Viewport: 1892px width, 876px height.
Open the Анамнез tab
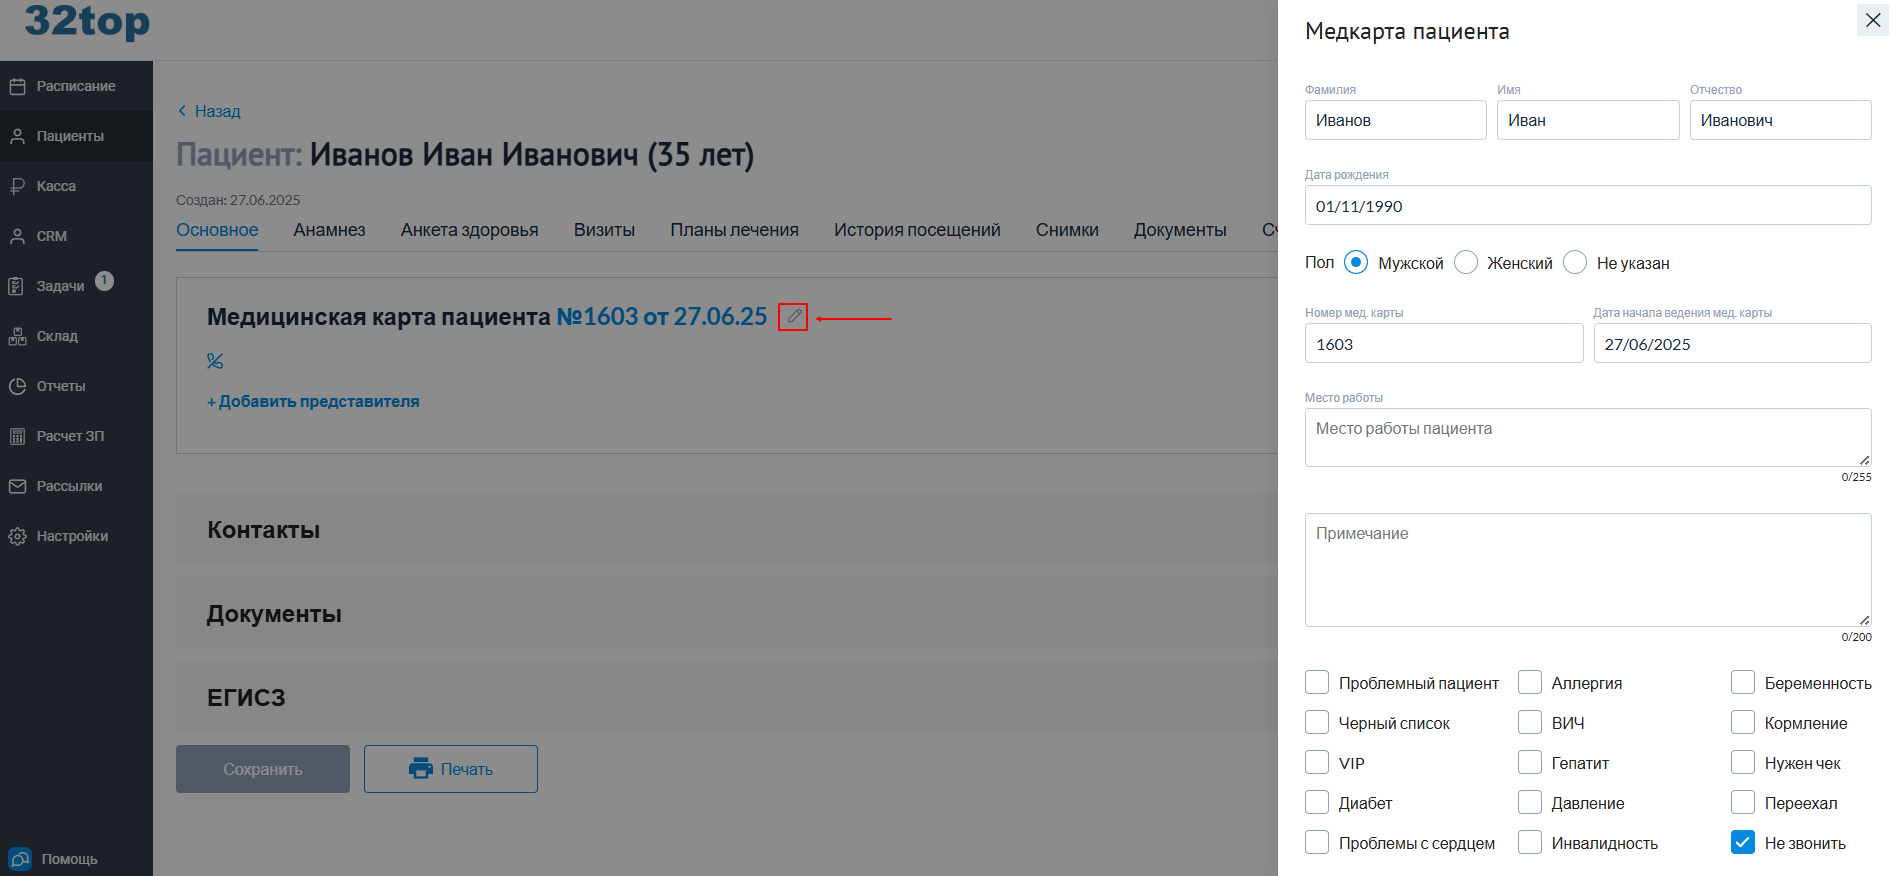point(329,230)
